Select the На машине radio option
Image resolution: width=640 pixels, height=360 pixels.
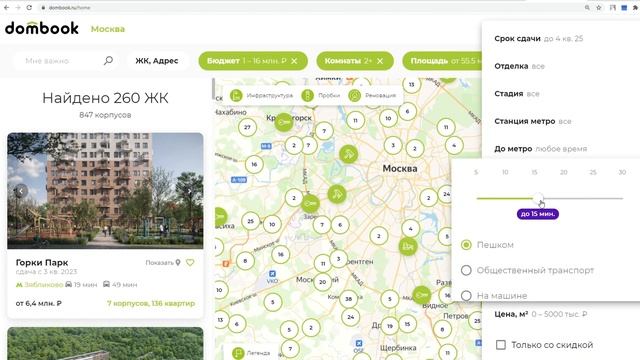pyautogui.click(x=466, y=295)
